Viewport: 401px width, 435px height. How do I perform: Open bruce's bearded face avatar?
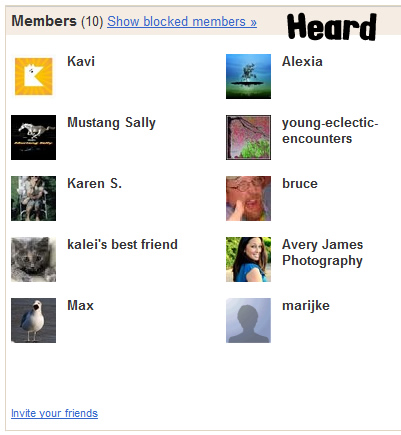click(248, 198)
